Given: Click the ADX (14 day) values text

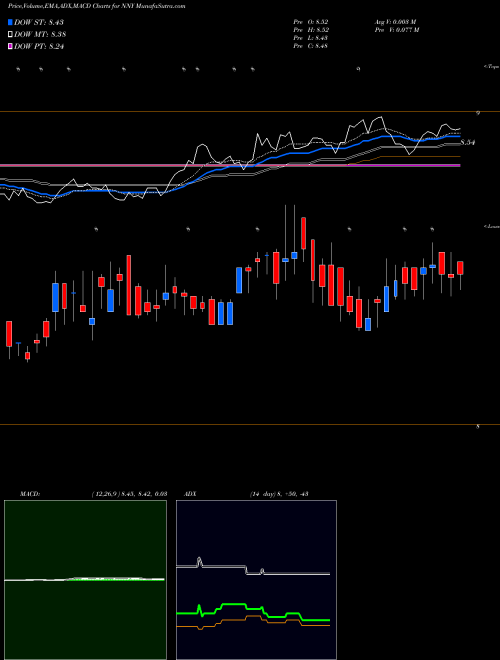Looking at the screenshot, I should click(278, 494).
